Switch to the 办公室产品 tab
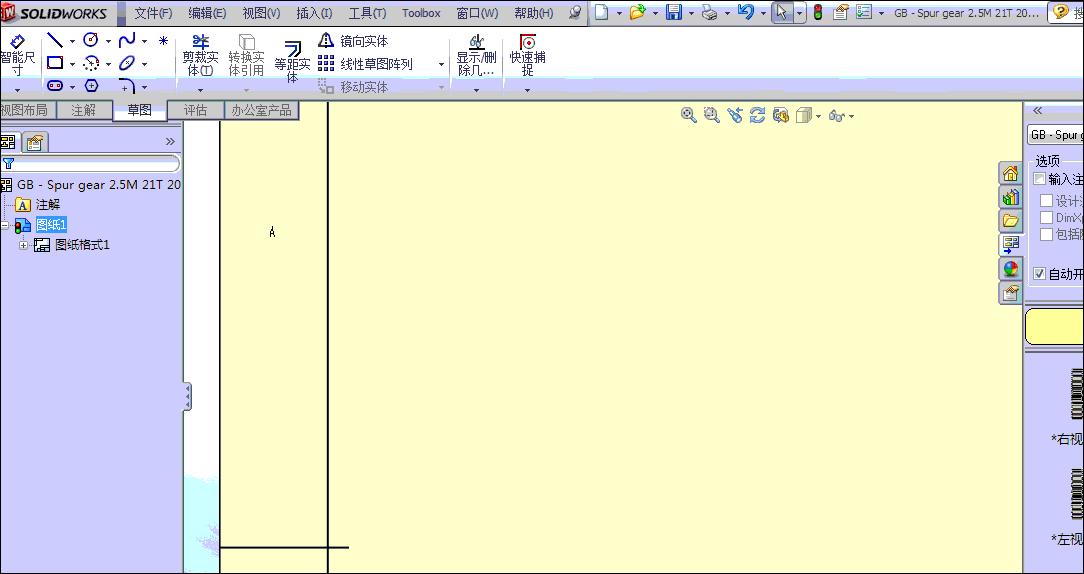 tap(261, 110)
